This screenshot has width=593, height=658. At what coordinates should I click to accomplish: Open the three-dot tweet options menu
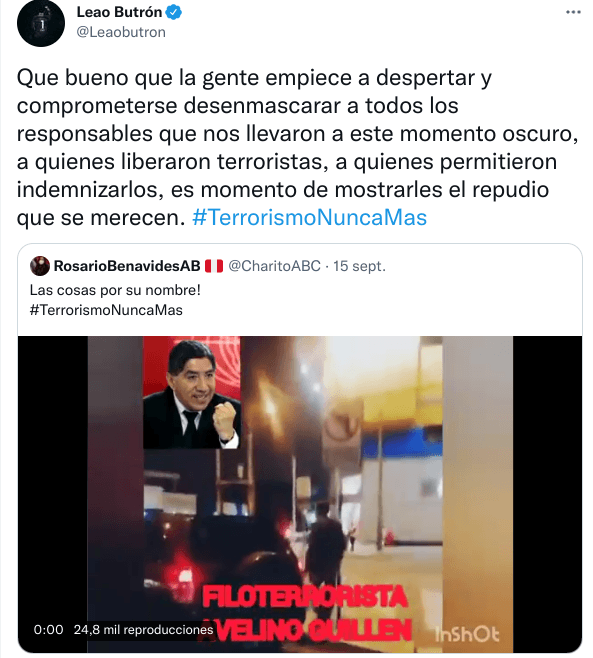pyautogui.click(x=573, y=12)
